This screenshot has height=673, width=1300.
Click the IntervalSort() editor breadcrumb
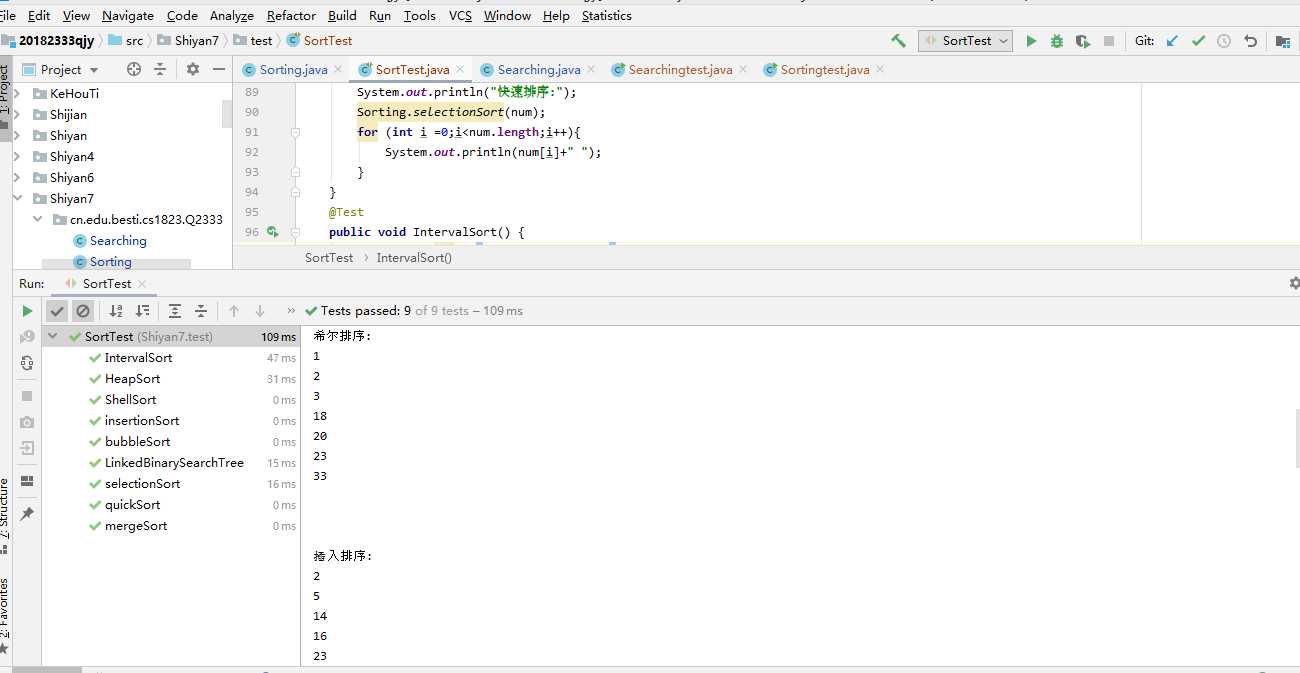pyautogui.click(x=414, y=257)
